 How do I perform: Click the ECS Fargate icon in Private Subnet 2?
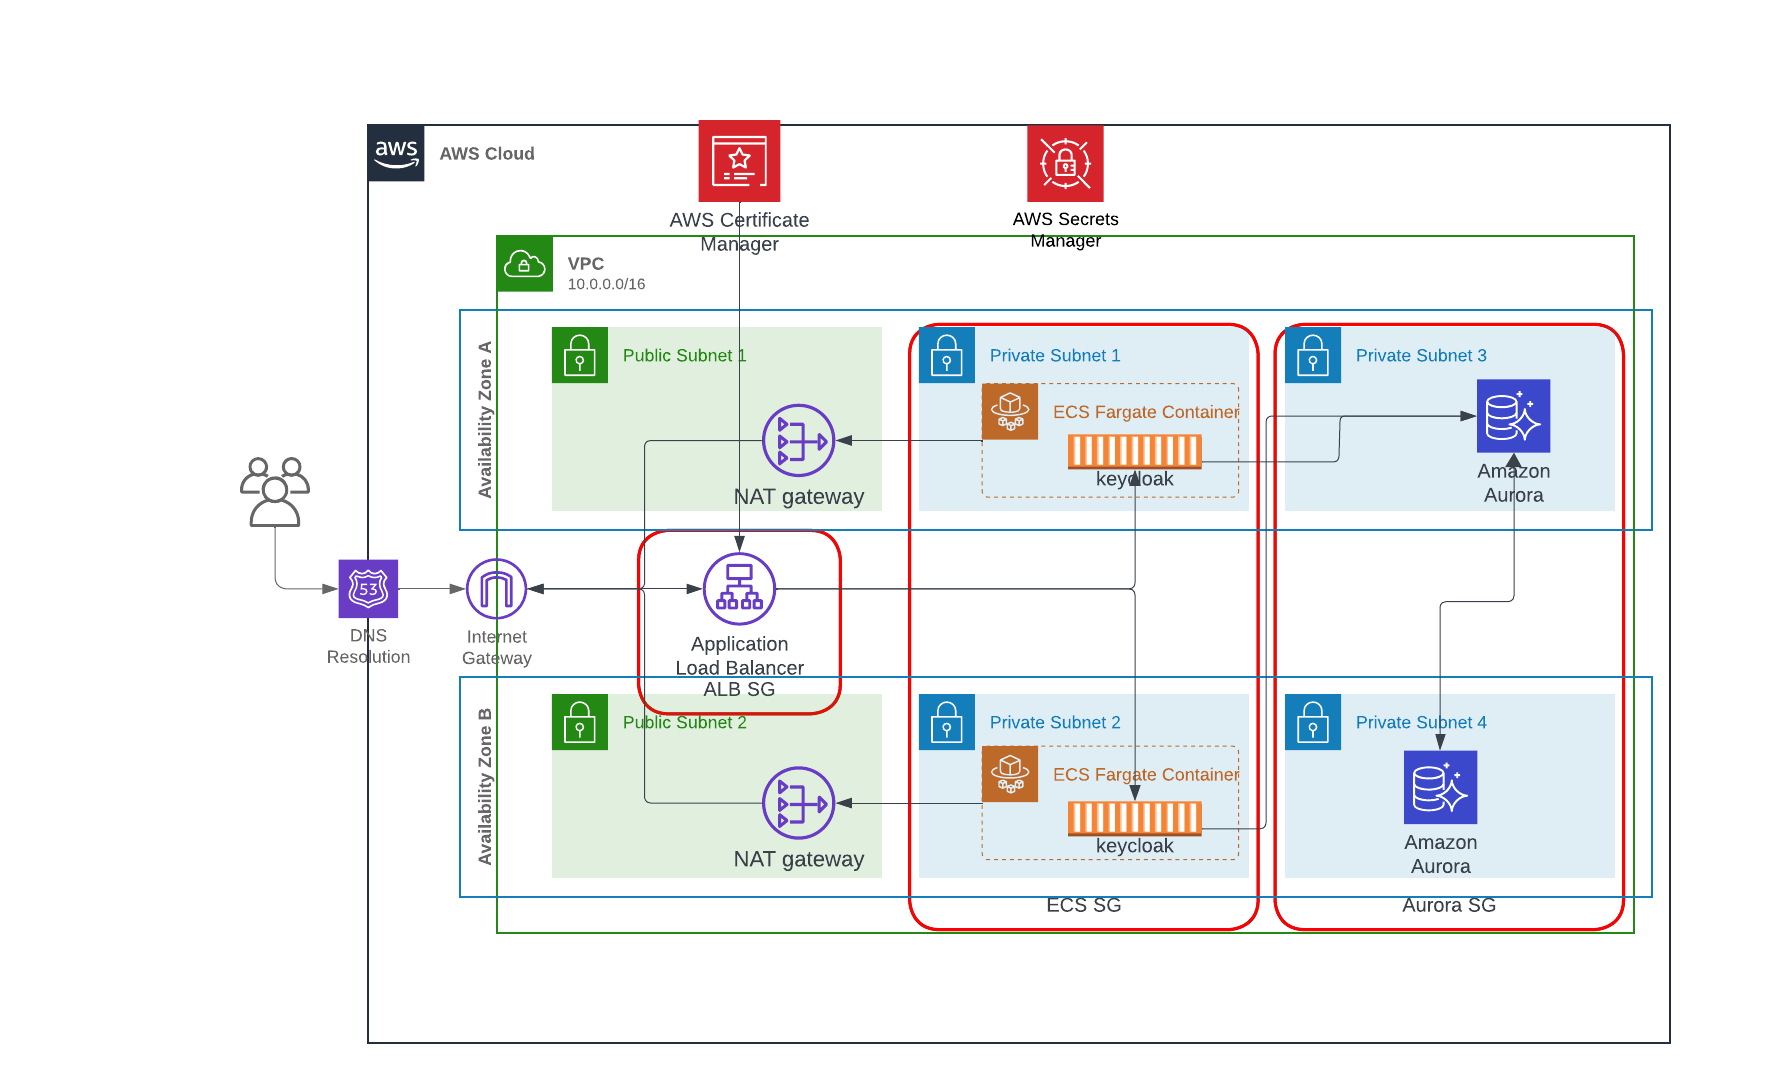click(x=1010, y=774)
